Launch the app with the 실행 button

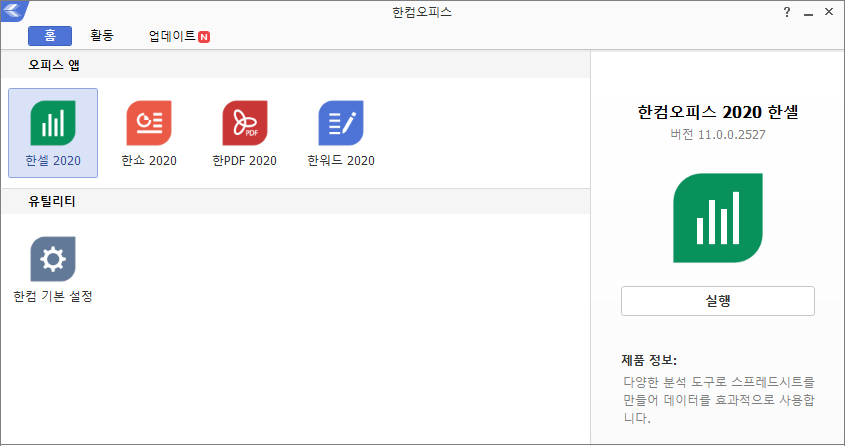click(718, 301)
